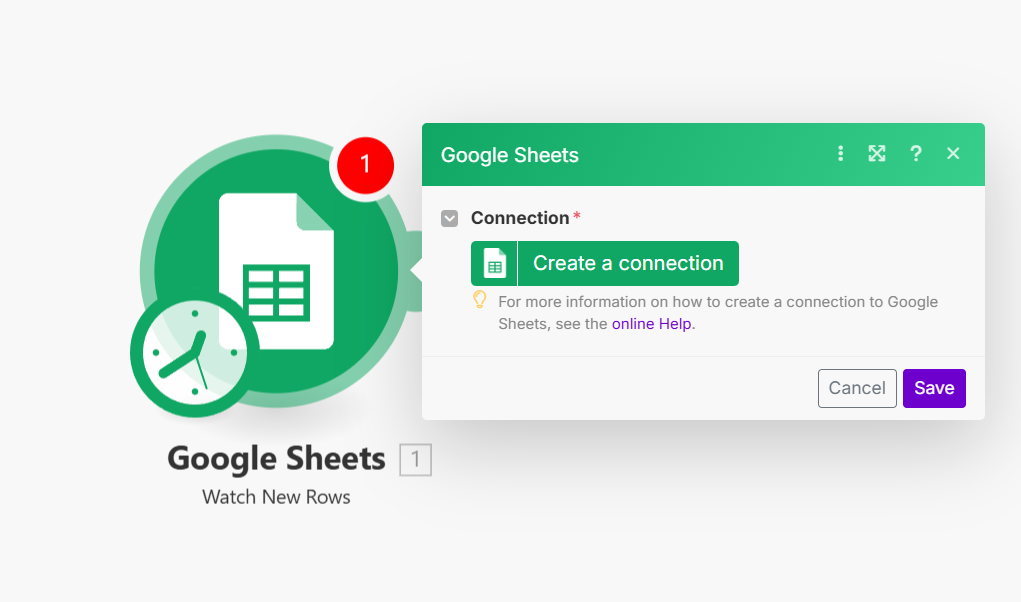Cancel the Google Sheets configuration

pyautogui.click(x=857, y=389)
